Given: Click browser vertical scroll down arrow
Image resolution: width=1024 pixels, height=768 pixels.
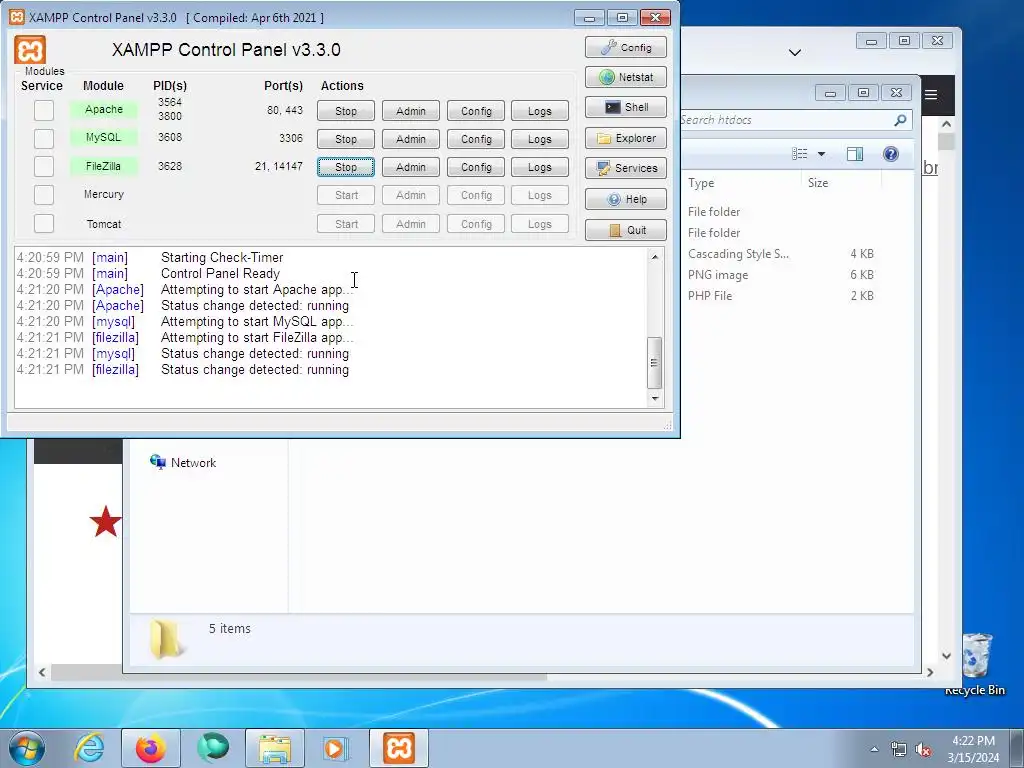Looking at the screenshot, I should (947, 656).
